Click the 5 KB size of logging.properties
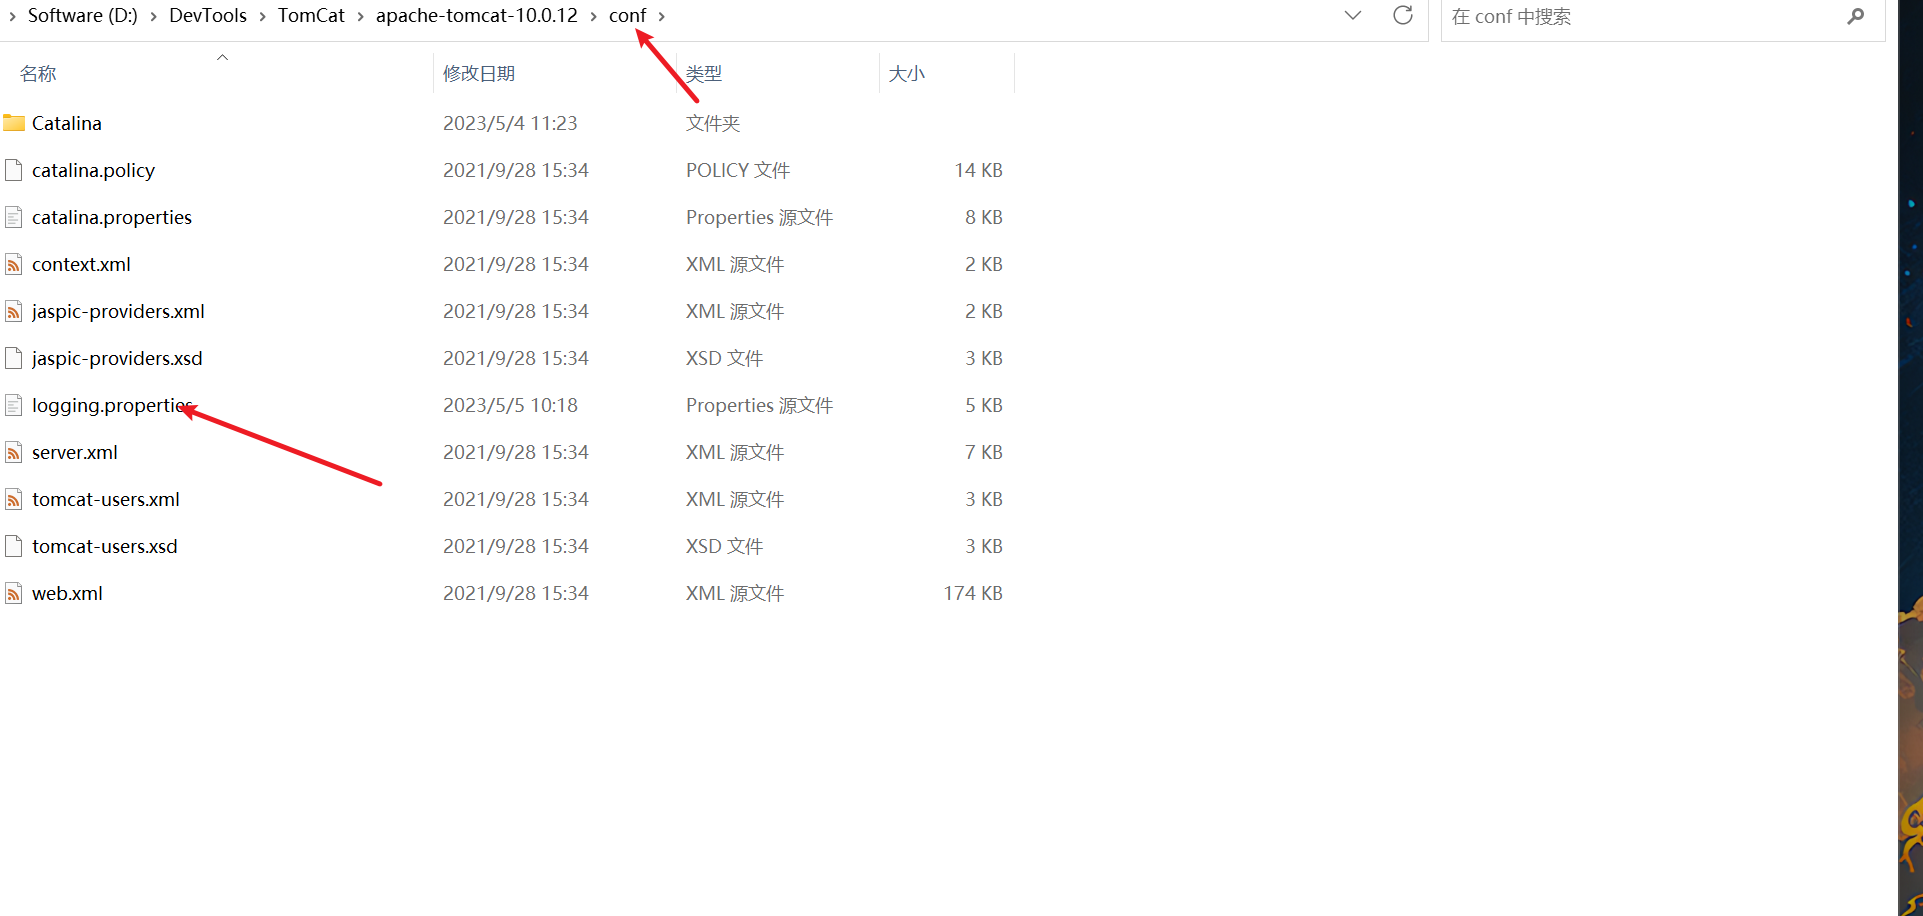1923x916 pixels. [x=984, y=405]
